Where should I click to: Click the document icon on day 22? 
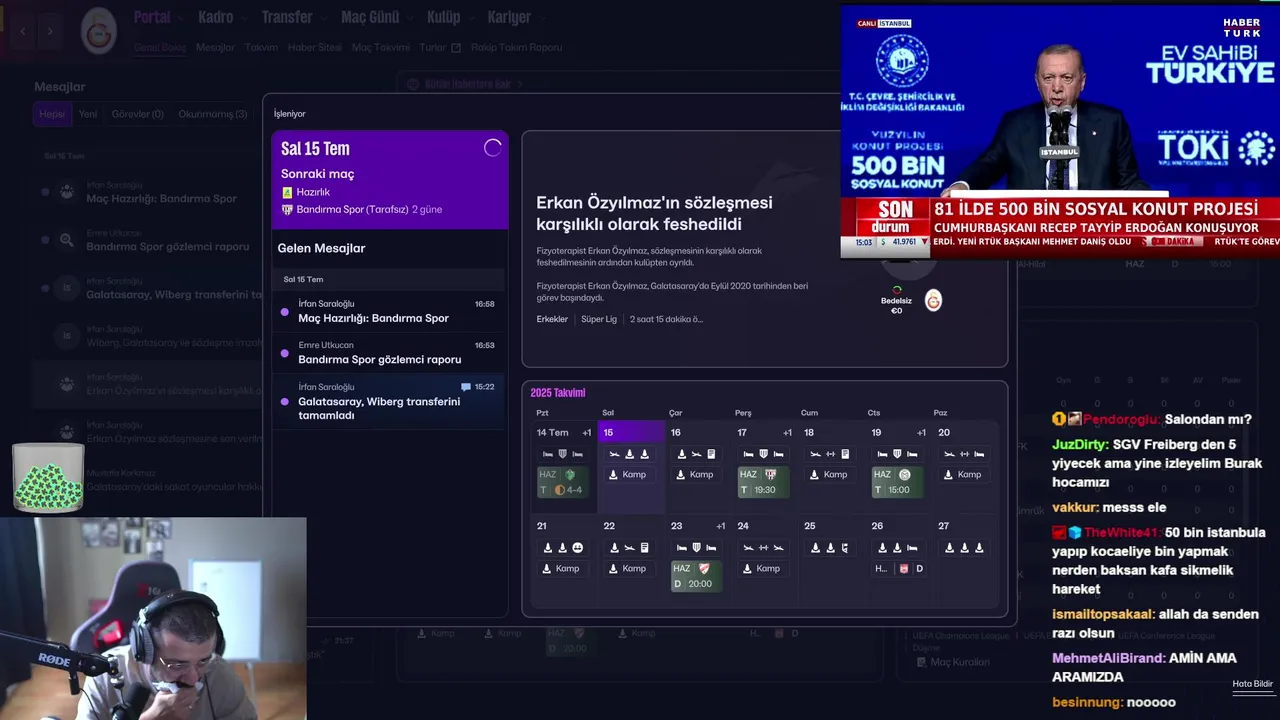tap(644, 548)
